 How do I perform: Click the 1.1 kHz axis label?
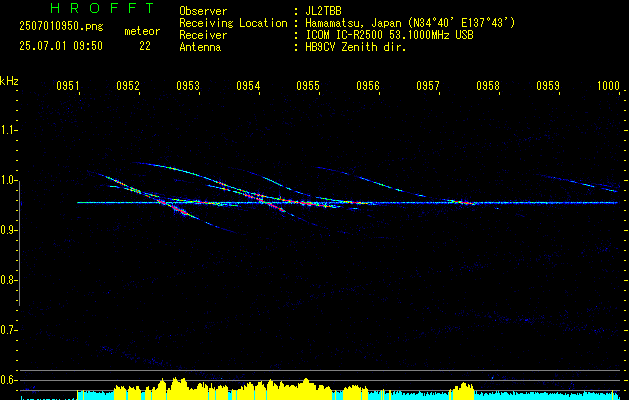[8, 130]
